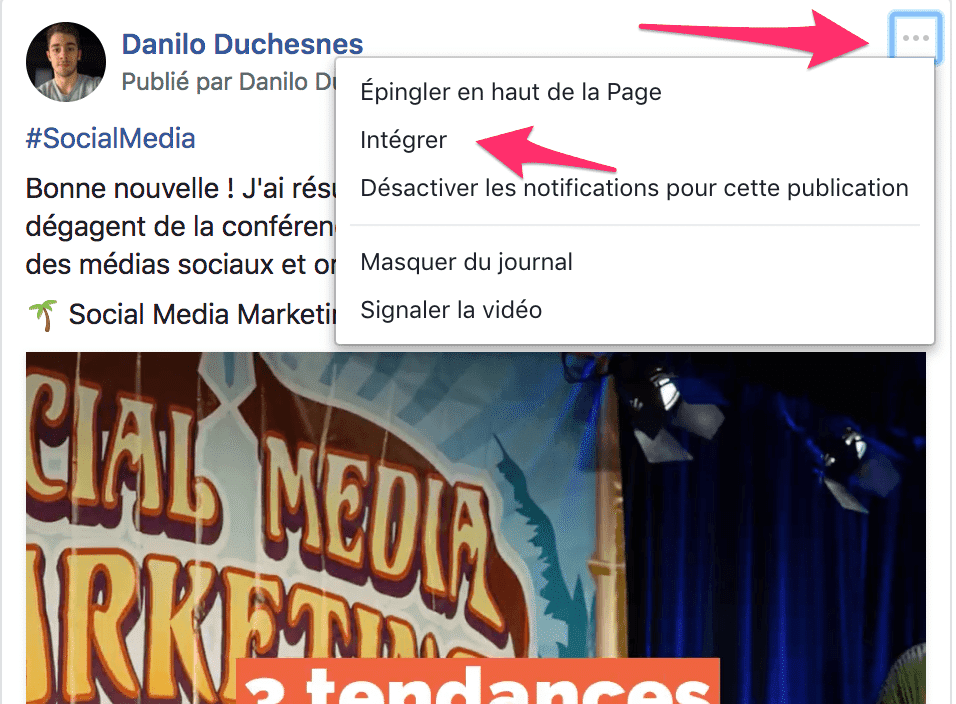Select Désactiver les notifications pour cette publication

(634, 188)
